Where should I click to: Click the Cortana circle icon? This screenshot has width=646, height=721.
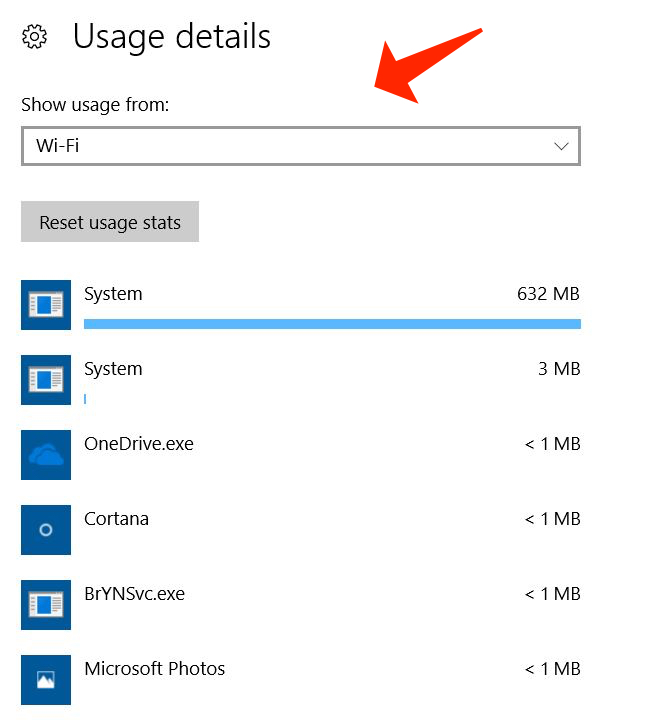point(46,530)
